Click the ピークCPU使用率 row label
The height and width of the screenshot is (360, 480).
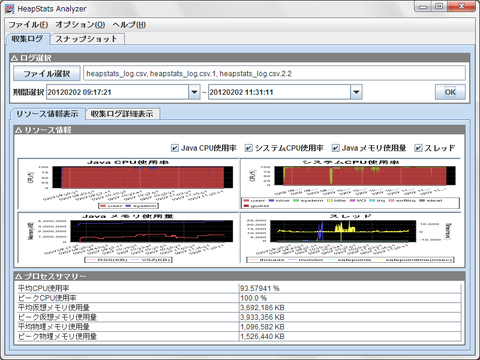47,298
